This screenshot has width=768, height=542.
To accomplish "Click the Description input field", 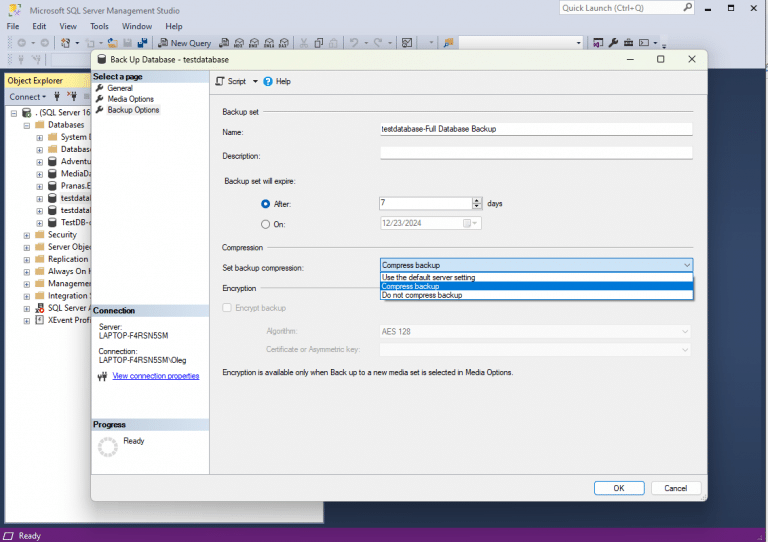I will (x=536, y=153).
